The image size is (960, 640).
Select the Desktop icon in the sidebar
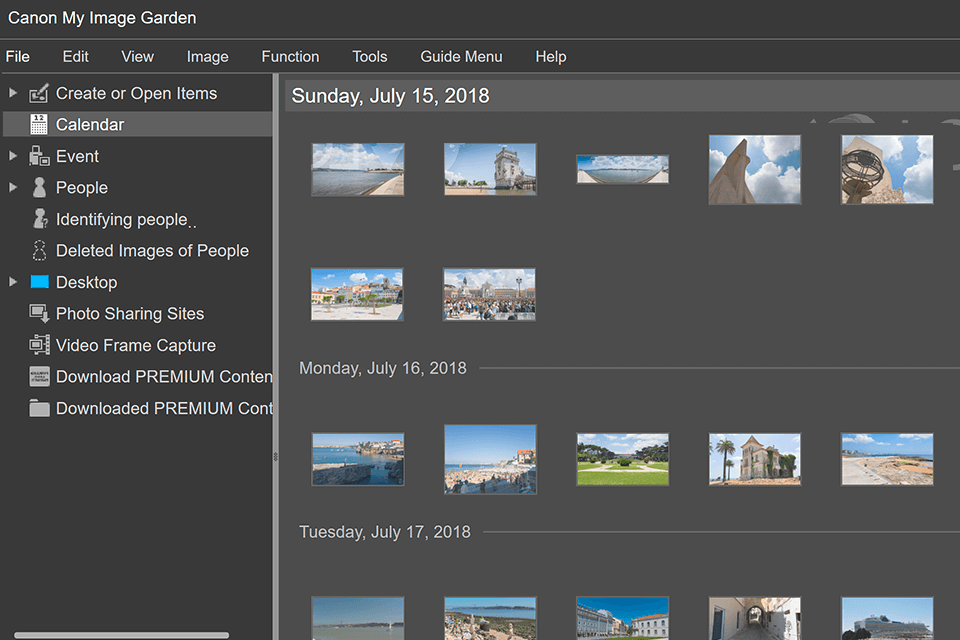pos(41,282)
